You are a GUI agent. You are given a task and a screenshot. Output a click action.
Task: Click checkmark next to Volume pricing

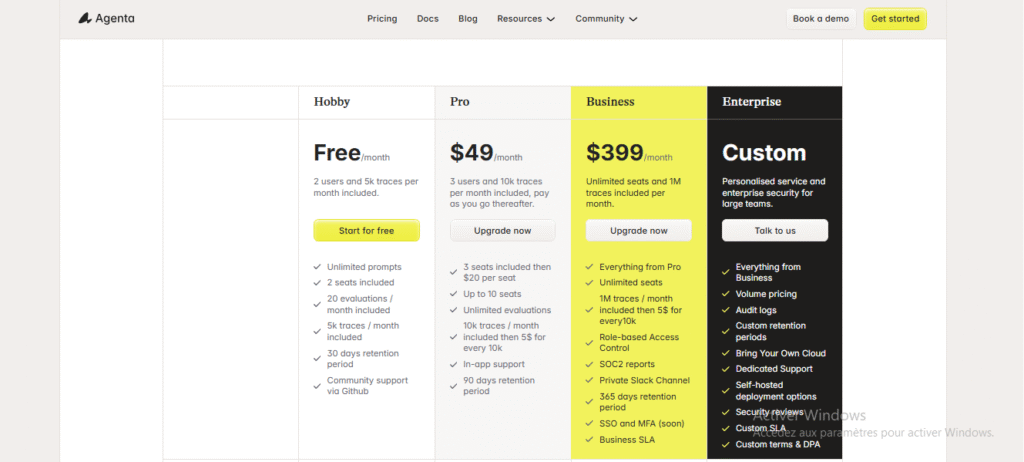(726, 294)
